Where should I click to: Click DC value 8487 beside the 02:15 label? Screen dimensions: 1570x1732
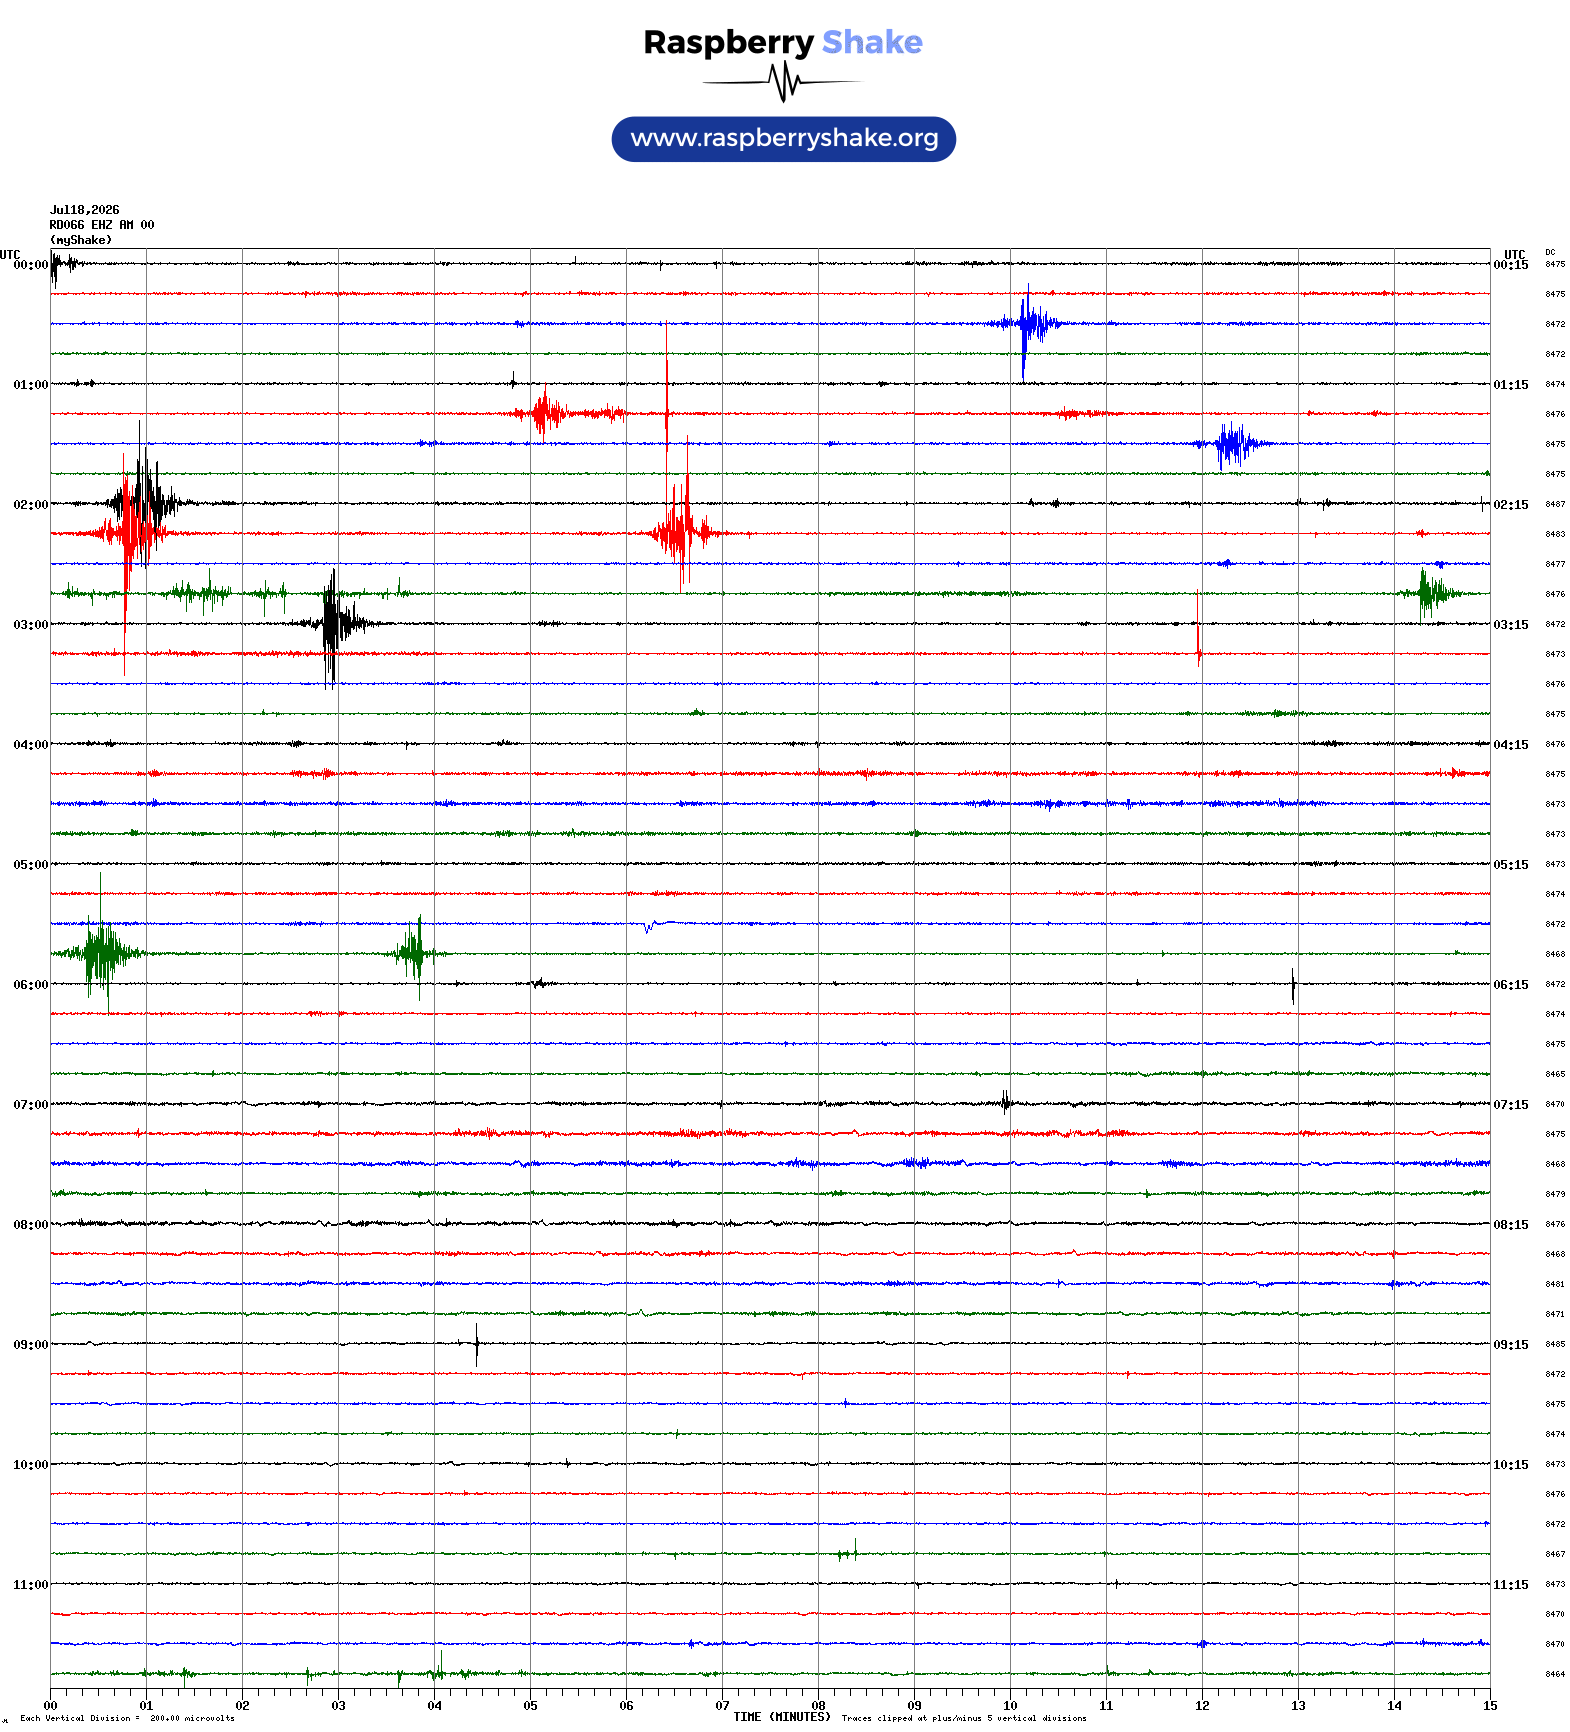[x=1556, y=505]
